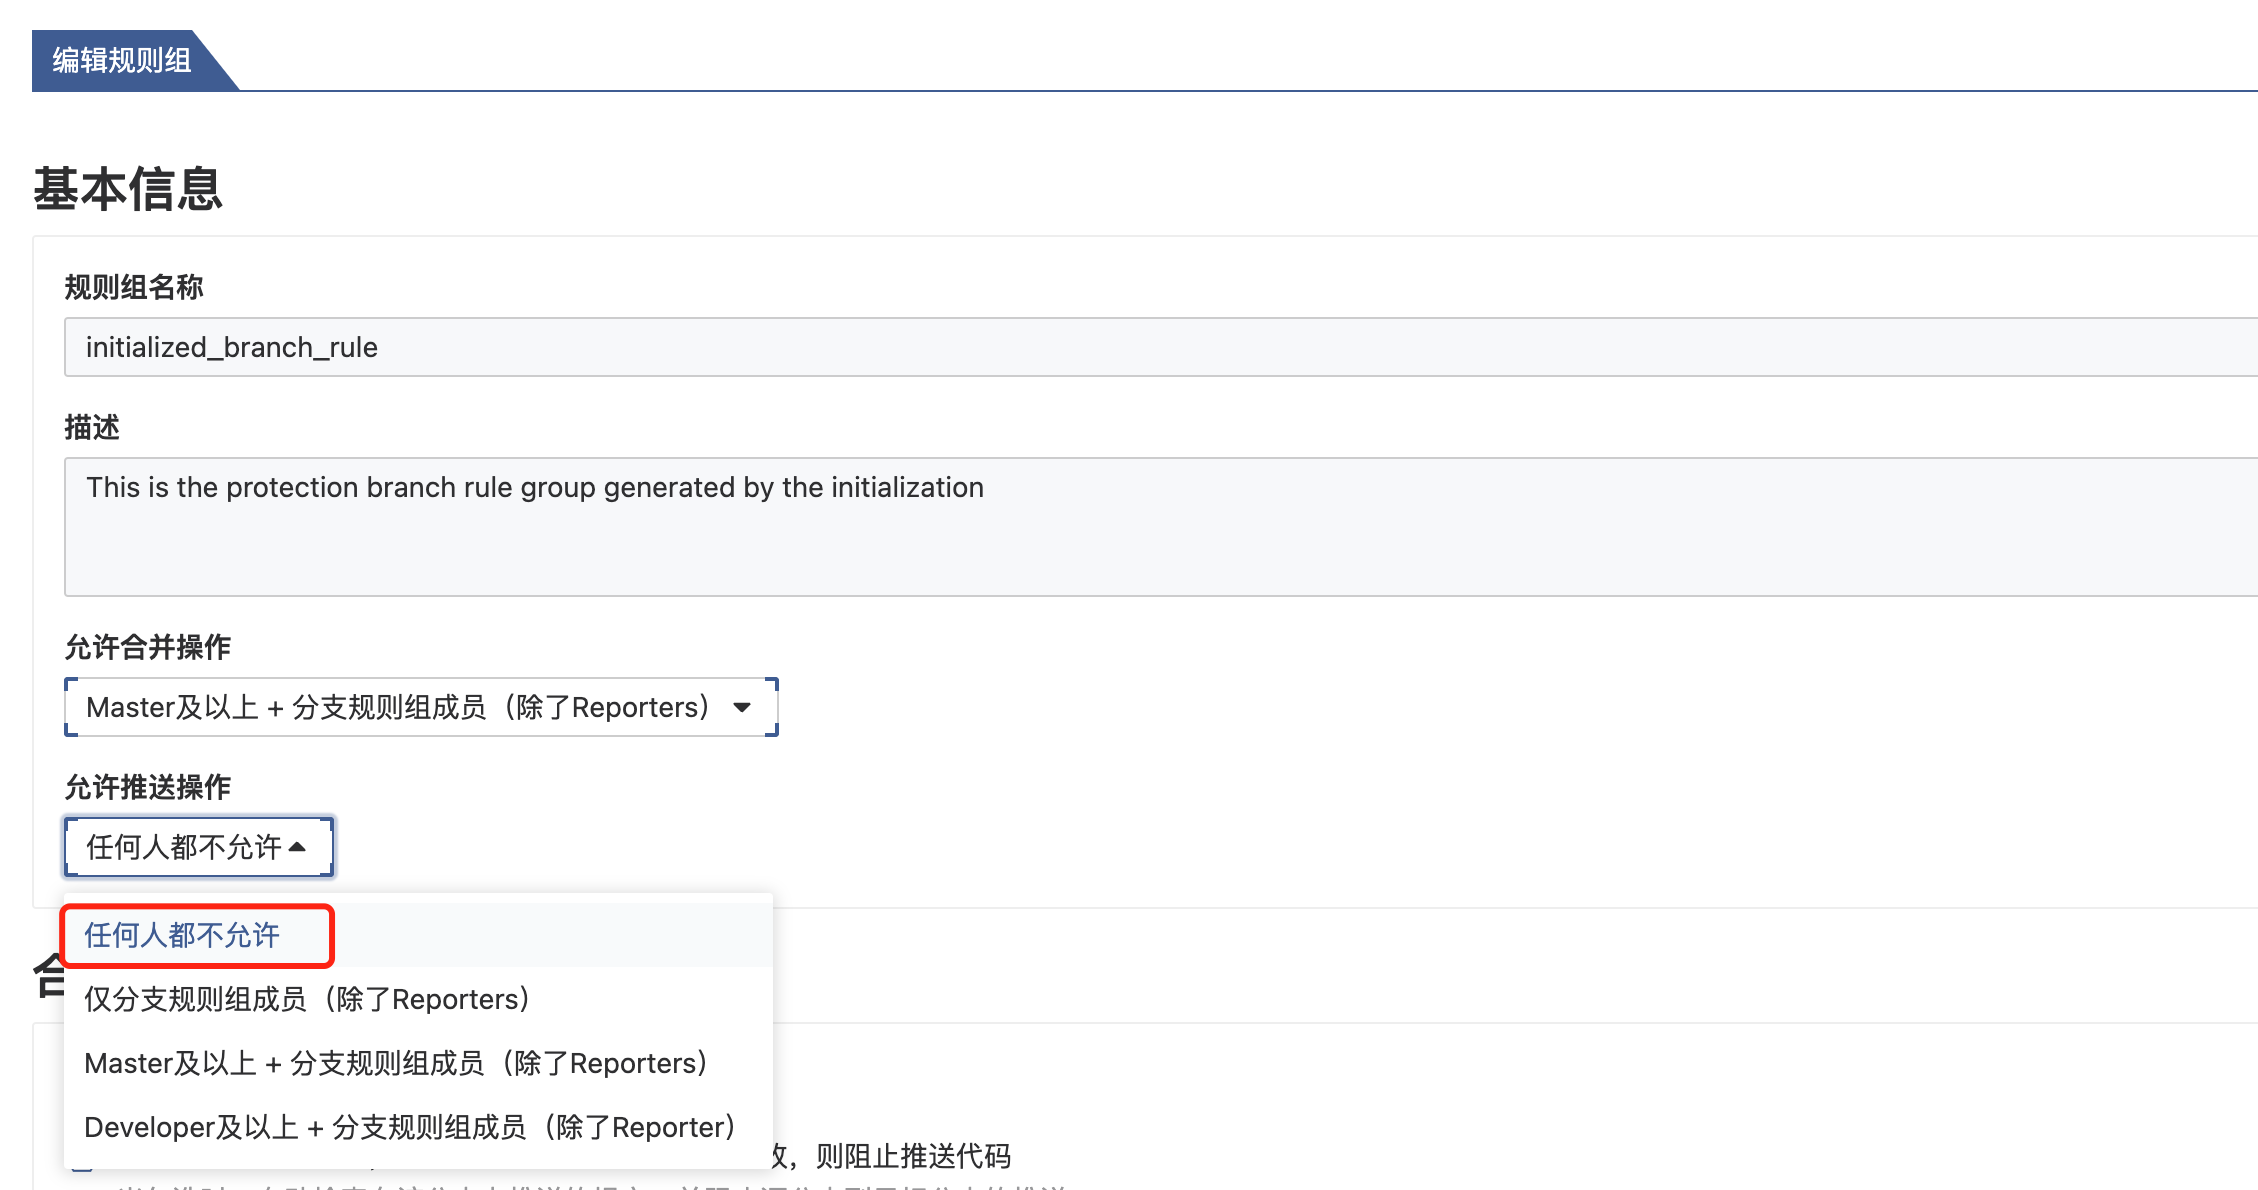Pick Master及以上 option in open list

click(395, 1063)
